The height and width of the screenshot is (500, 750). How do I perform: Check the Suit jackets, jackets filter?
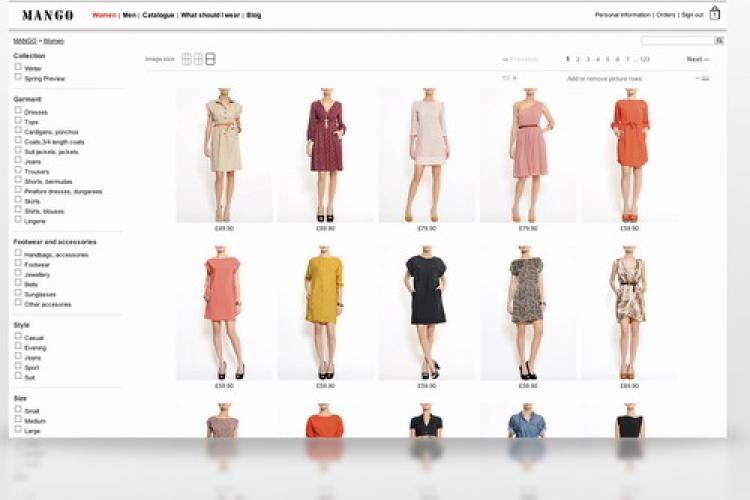(18, 150)
